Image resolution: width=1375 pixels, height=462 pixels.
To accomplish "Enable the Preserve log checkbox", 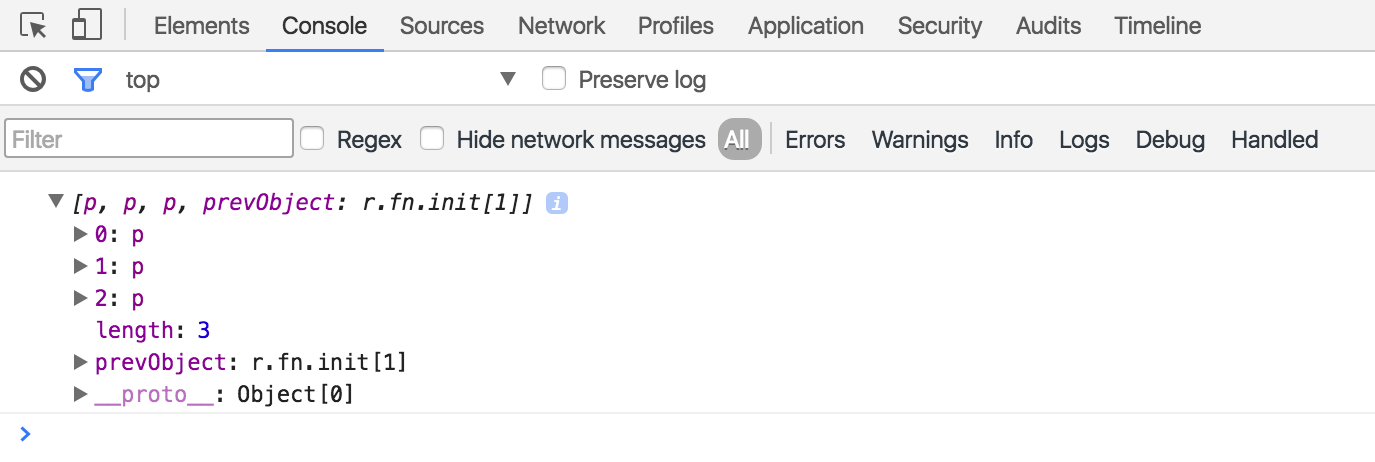I will click(x=554, y=79).
